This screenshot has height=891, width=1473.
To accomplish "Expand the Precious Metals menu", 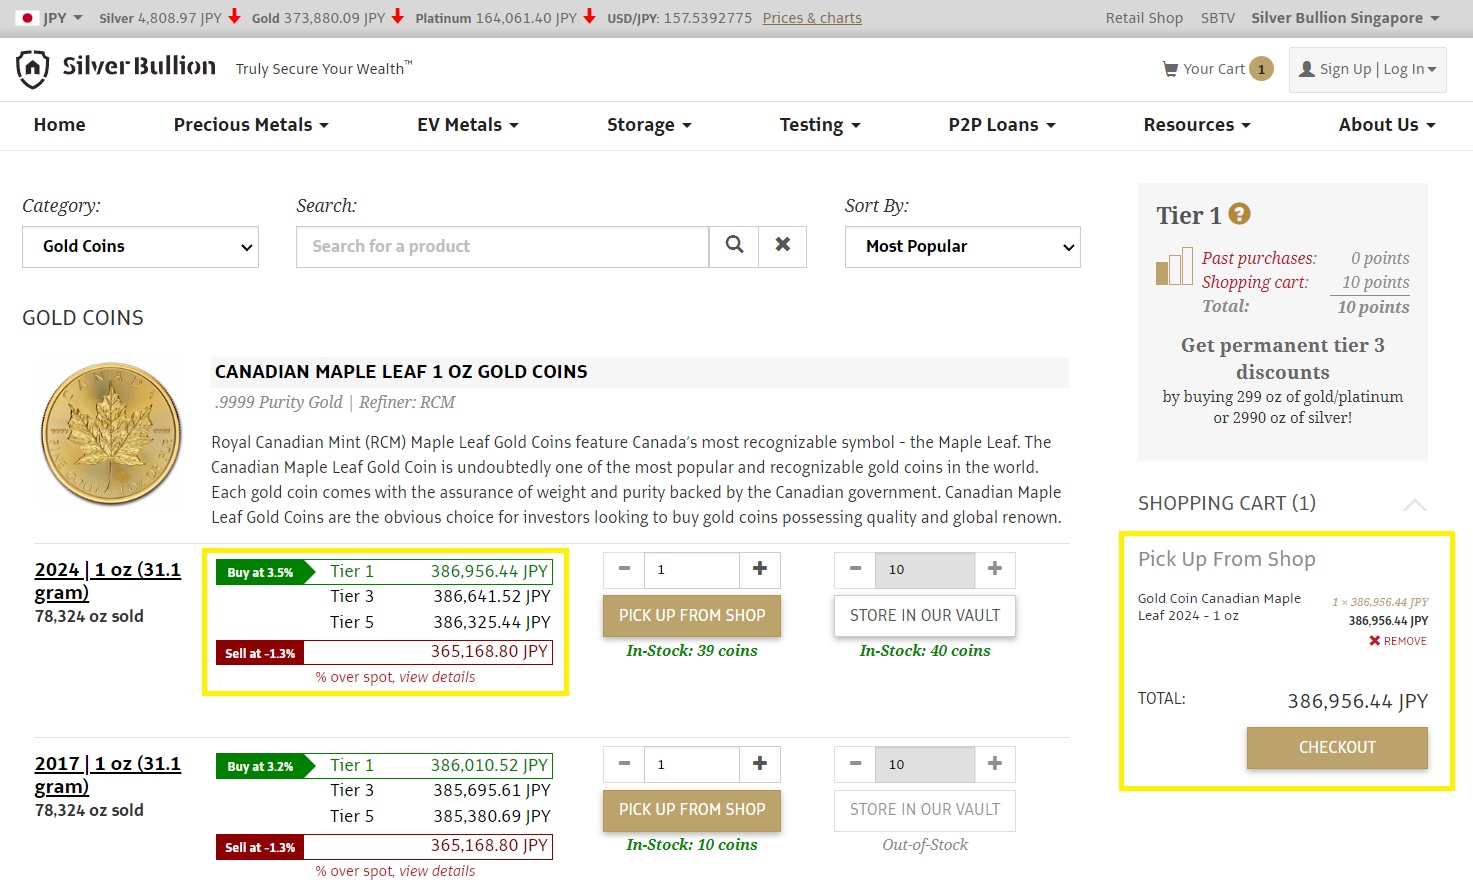I will coord(251,125).
